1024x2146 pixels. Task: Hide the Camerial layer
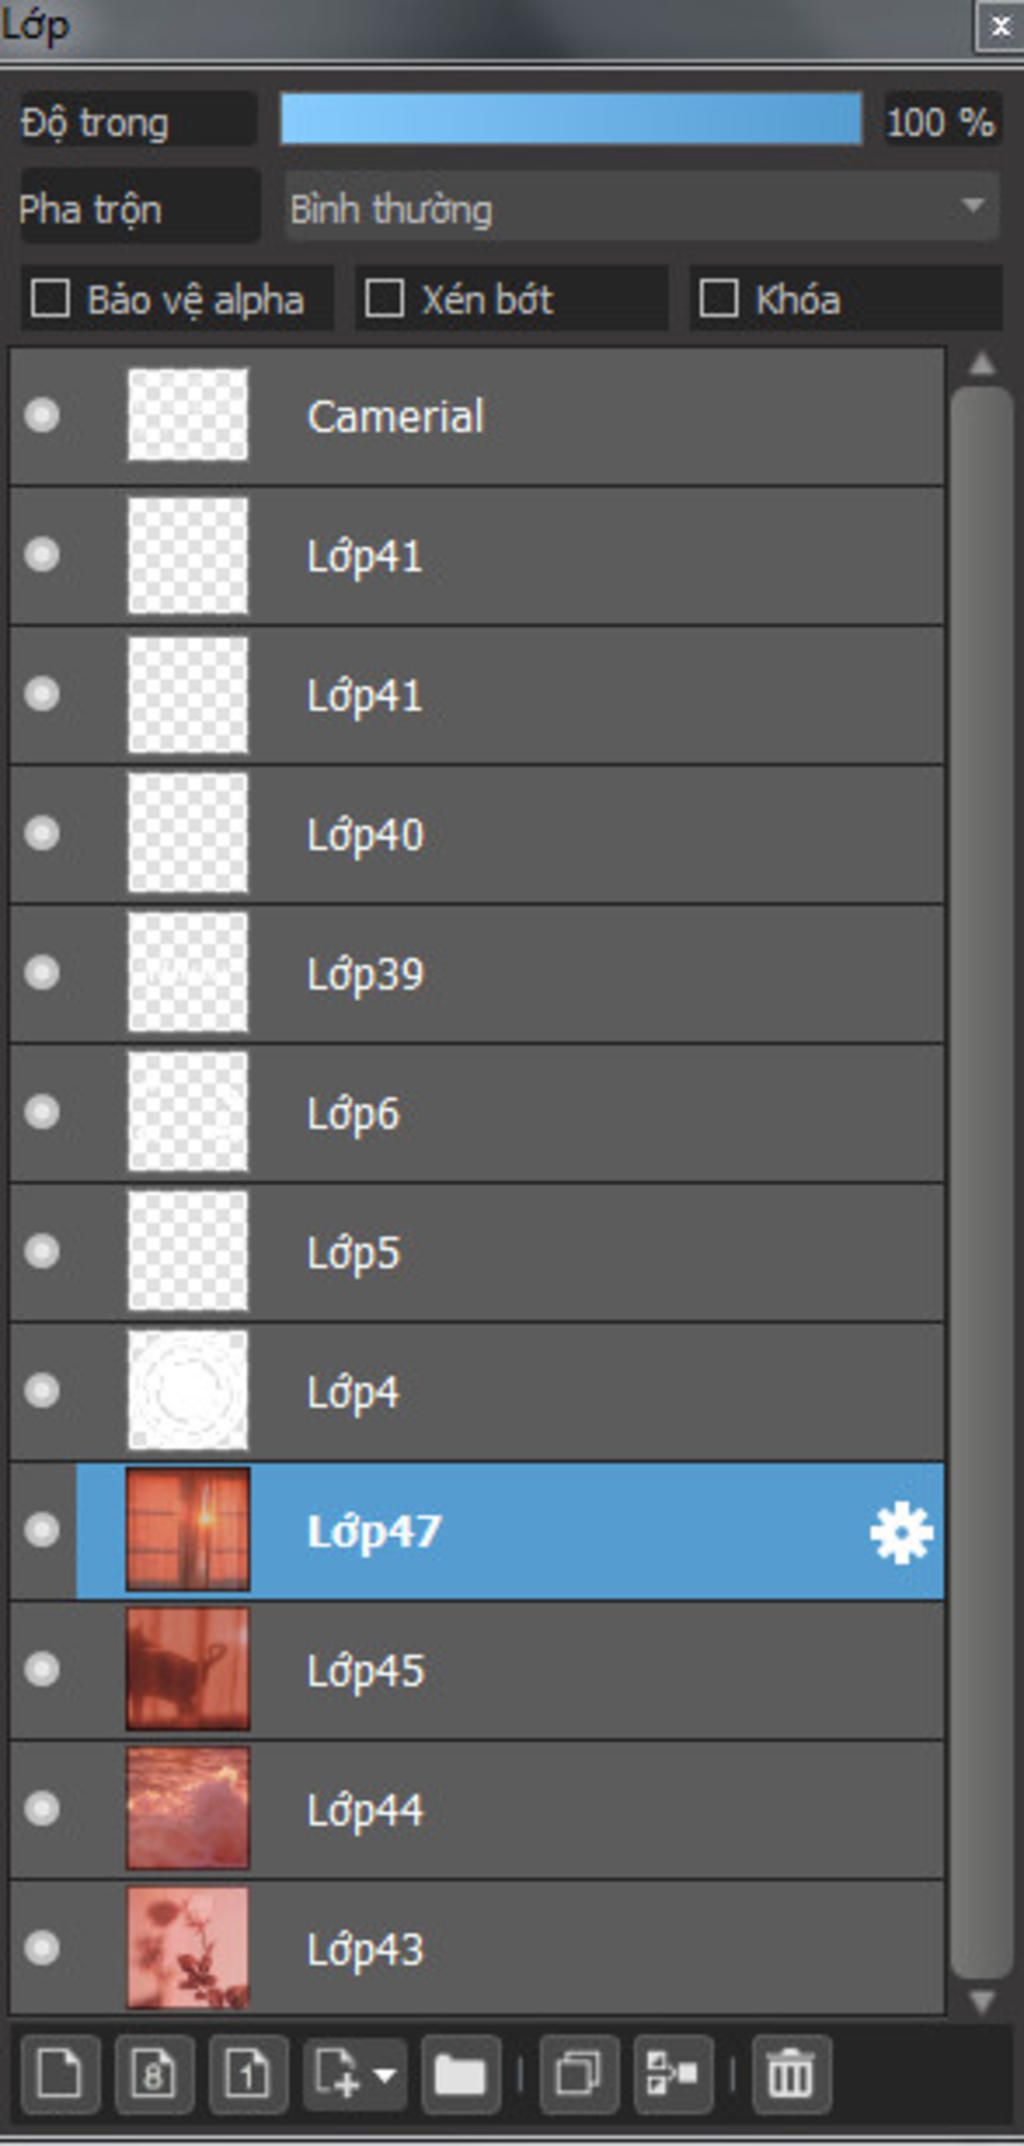point(42,415)
